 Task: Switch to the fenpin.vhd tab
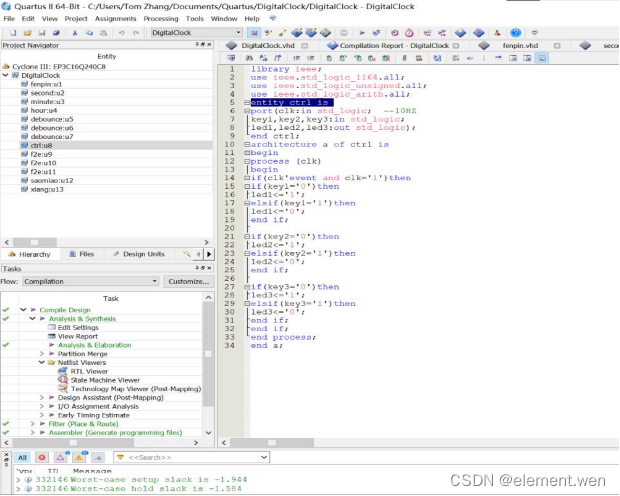click(x=520, y=46)
